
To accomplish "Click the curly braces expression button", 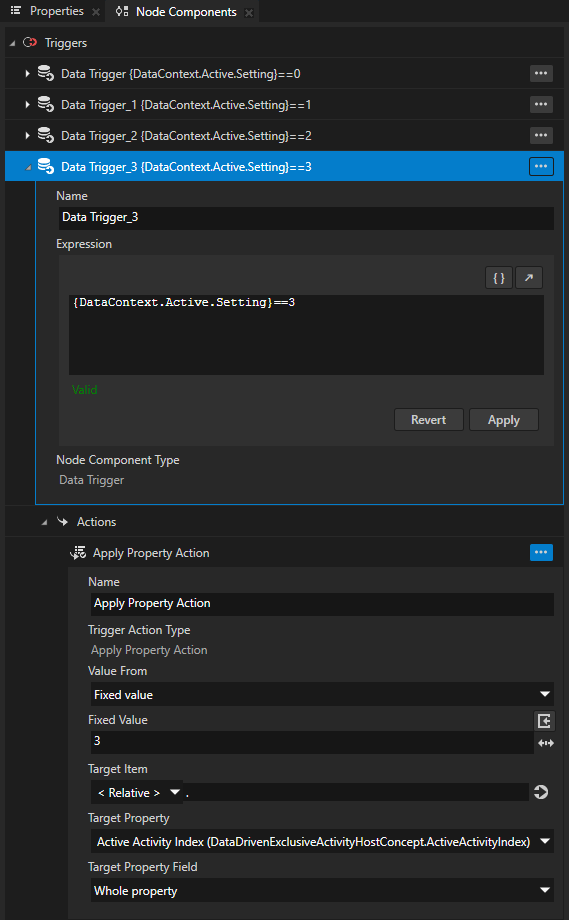I will [x=499, y=278].
